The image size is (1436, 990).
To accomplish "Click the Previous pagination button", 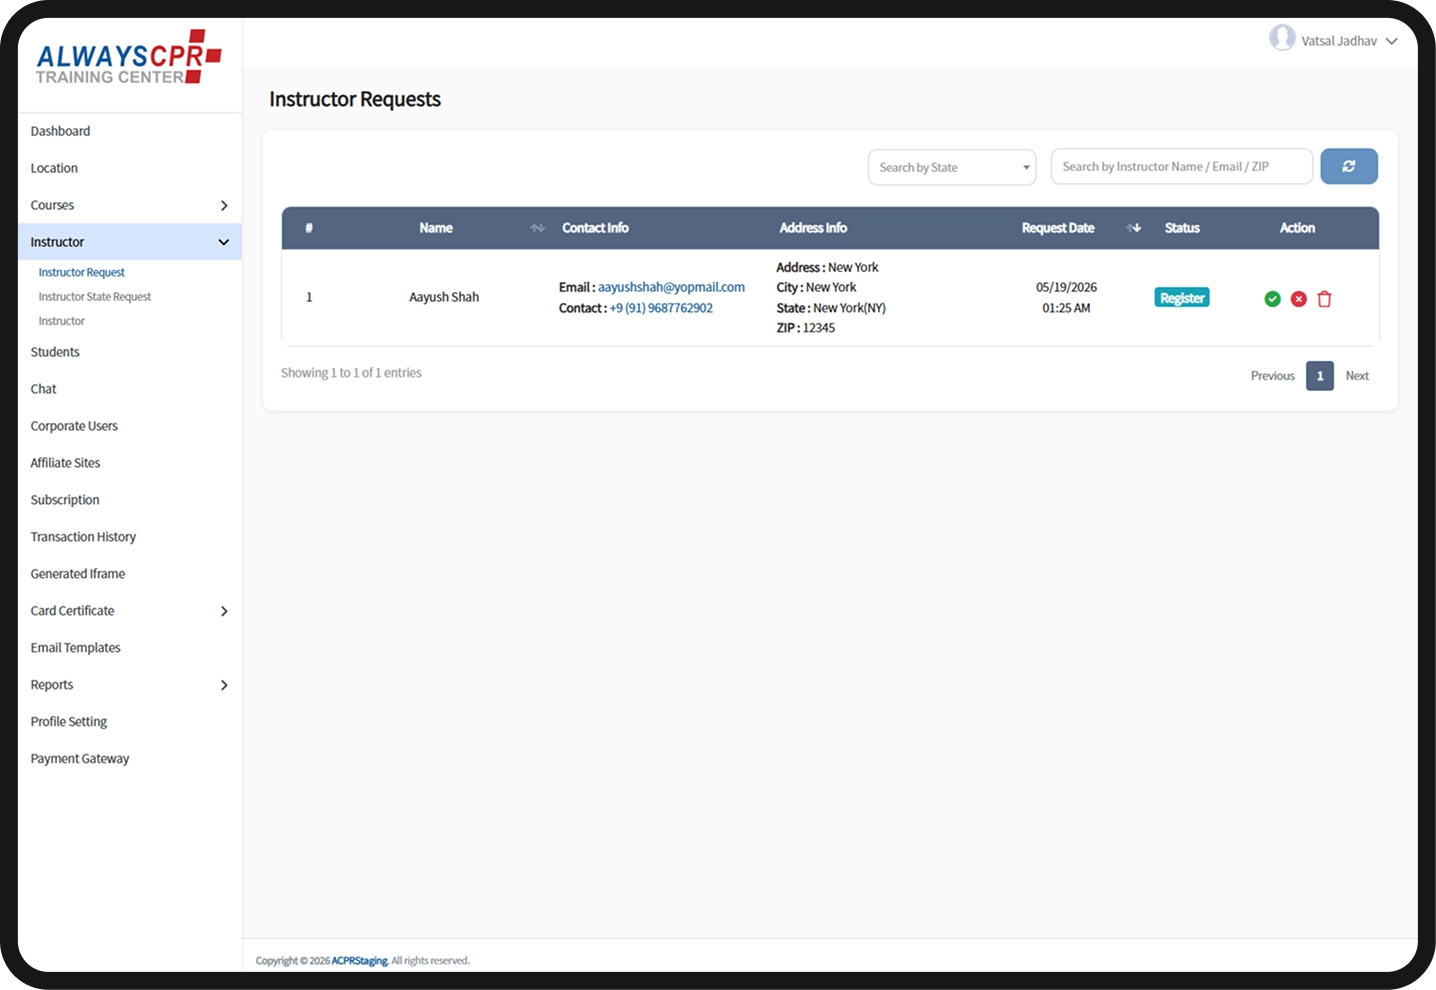I will [1272, 376].
